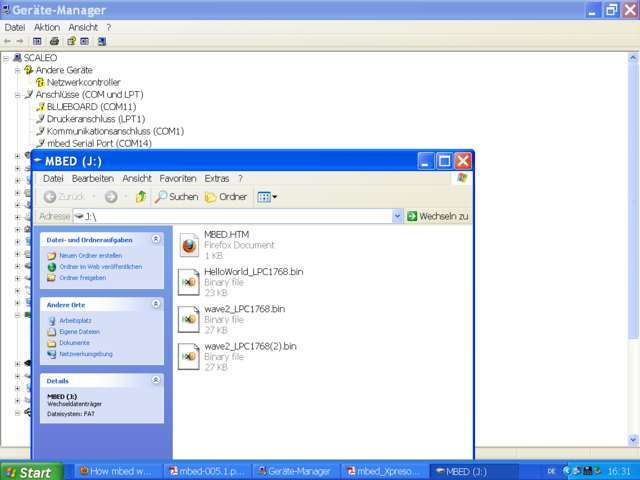Click Explorer Zurück back button
Image resolution: width=640 pixels, height=480 pixels.
tap(65, 197)
